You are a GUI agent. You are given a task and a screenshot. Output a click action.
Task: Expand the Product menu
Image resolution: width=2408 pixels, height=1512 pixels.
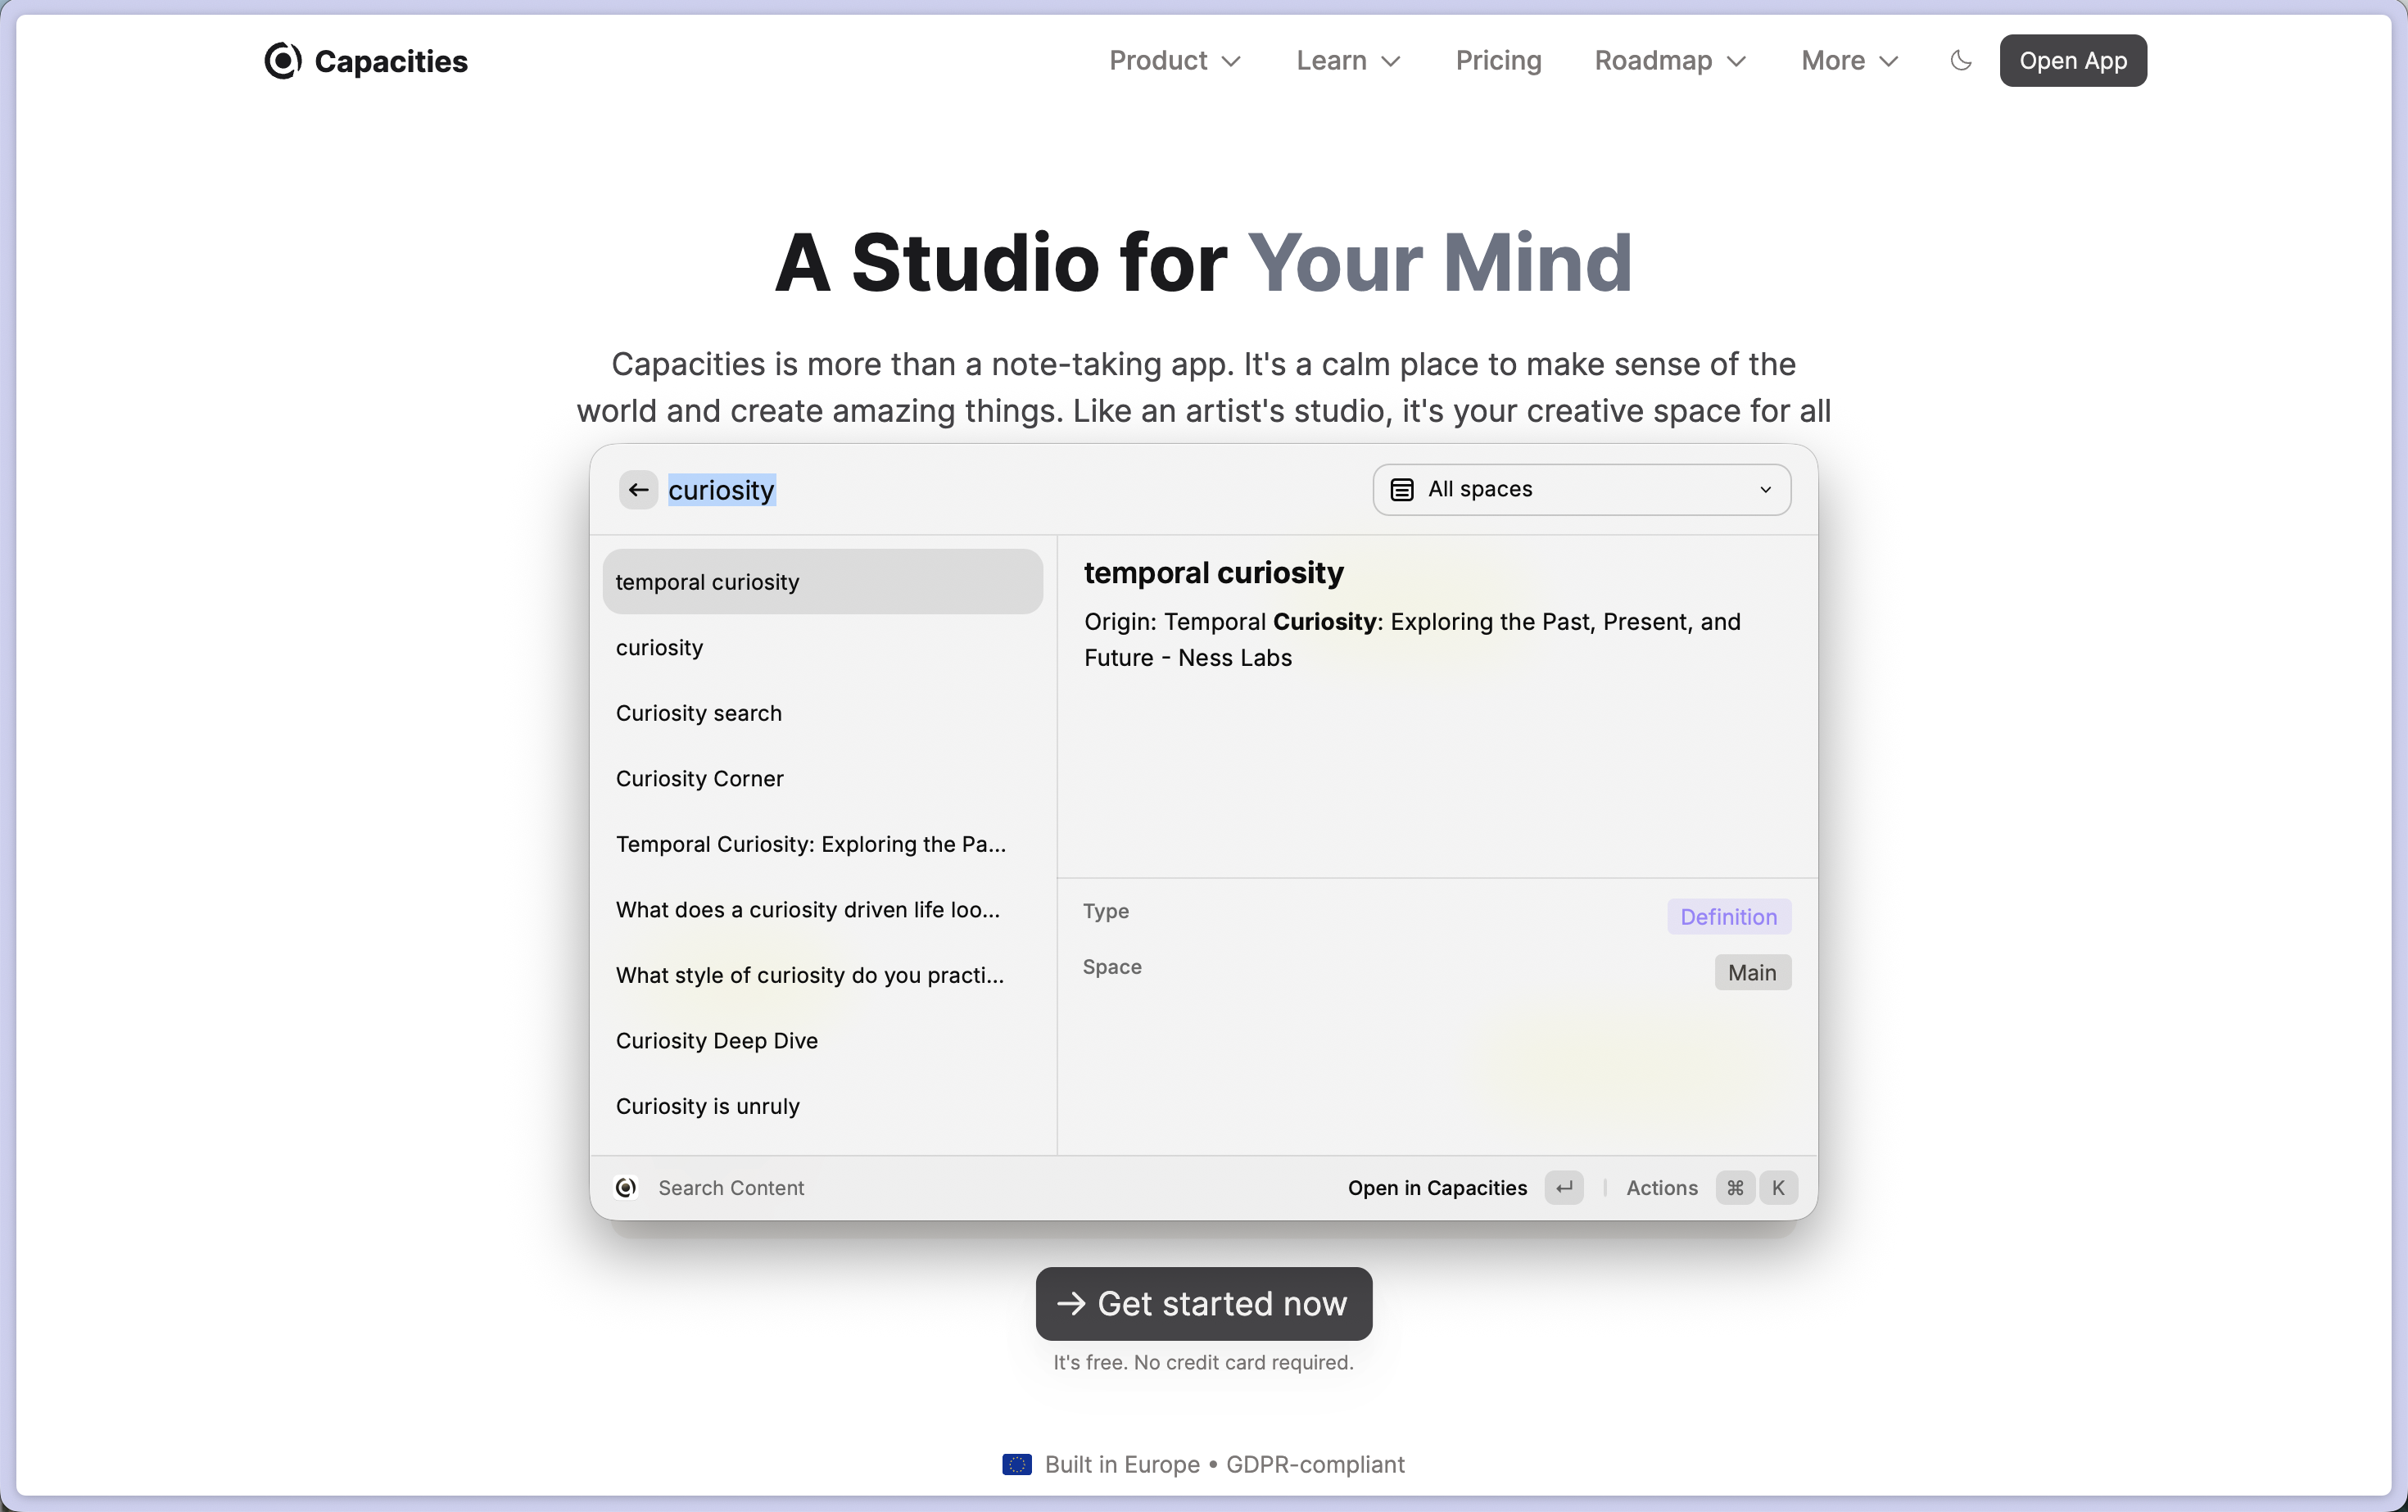point(1174,61)
